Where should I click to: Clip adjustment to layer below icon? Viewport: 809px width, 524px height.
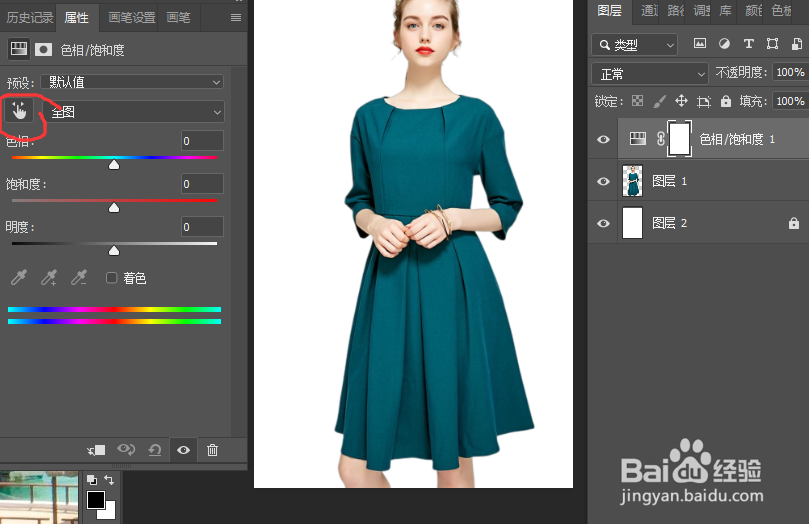96,450
